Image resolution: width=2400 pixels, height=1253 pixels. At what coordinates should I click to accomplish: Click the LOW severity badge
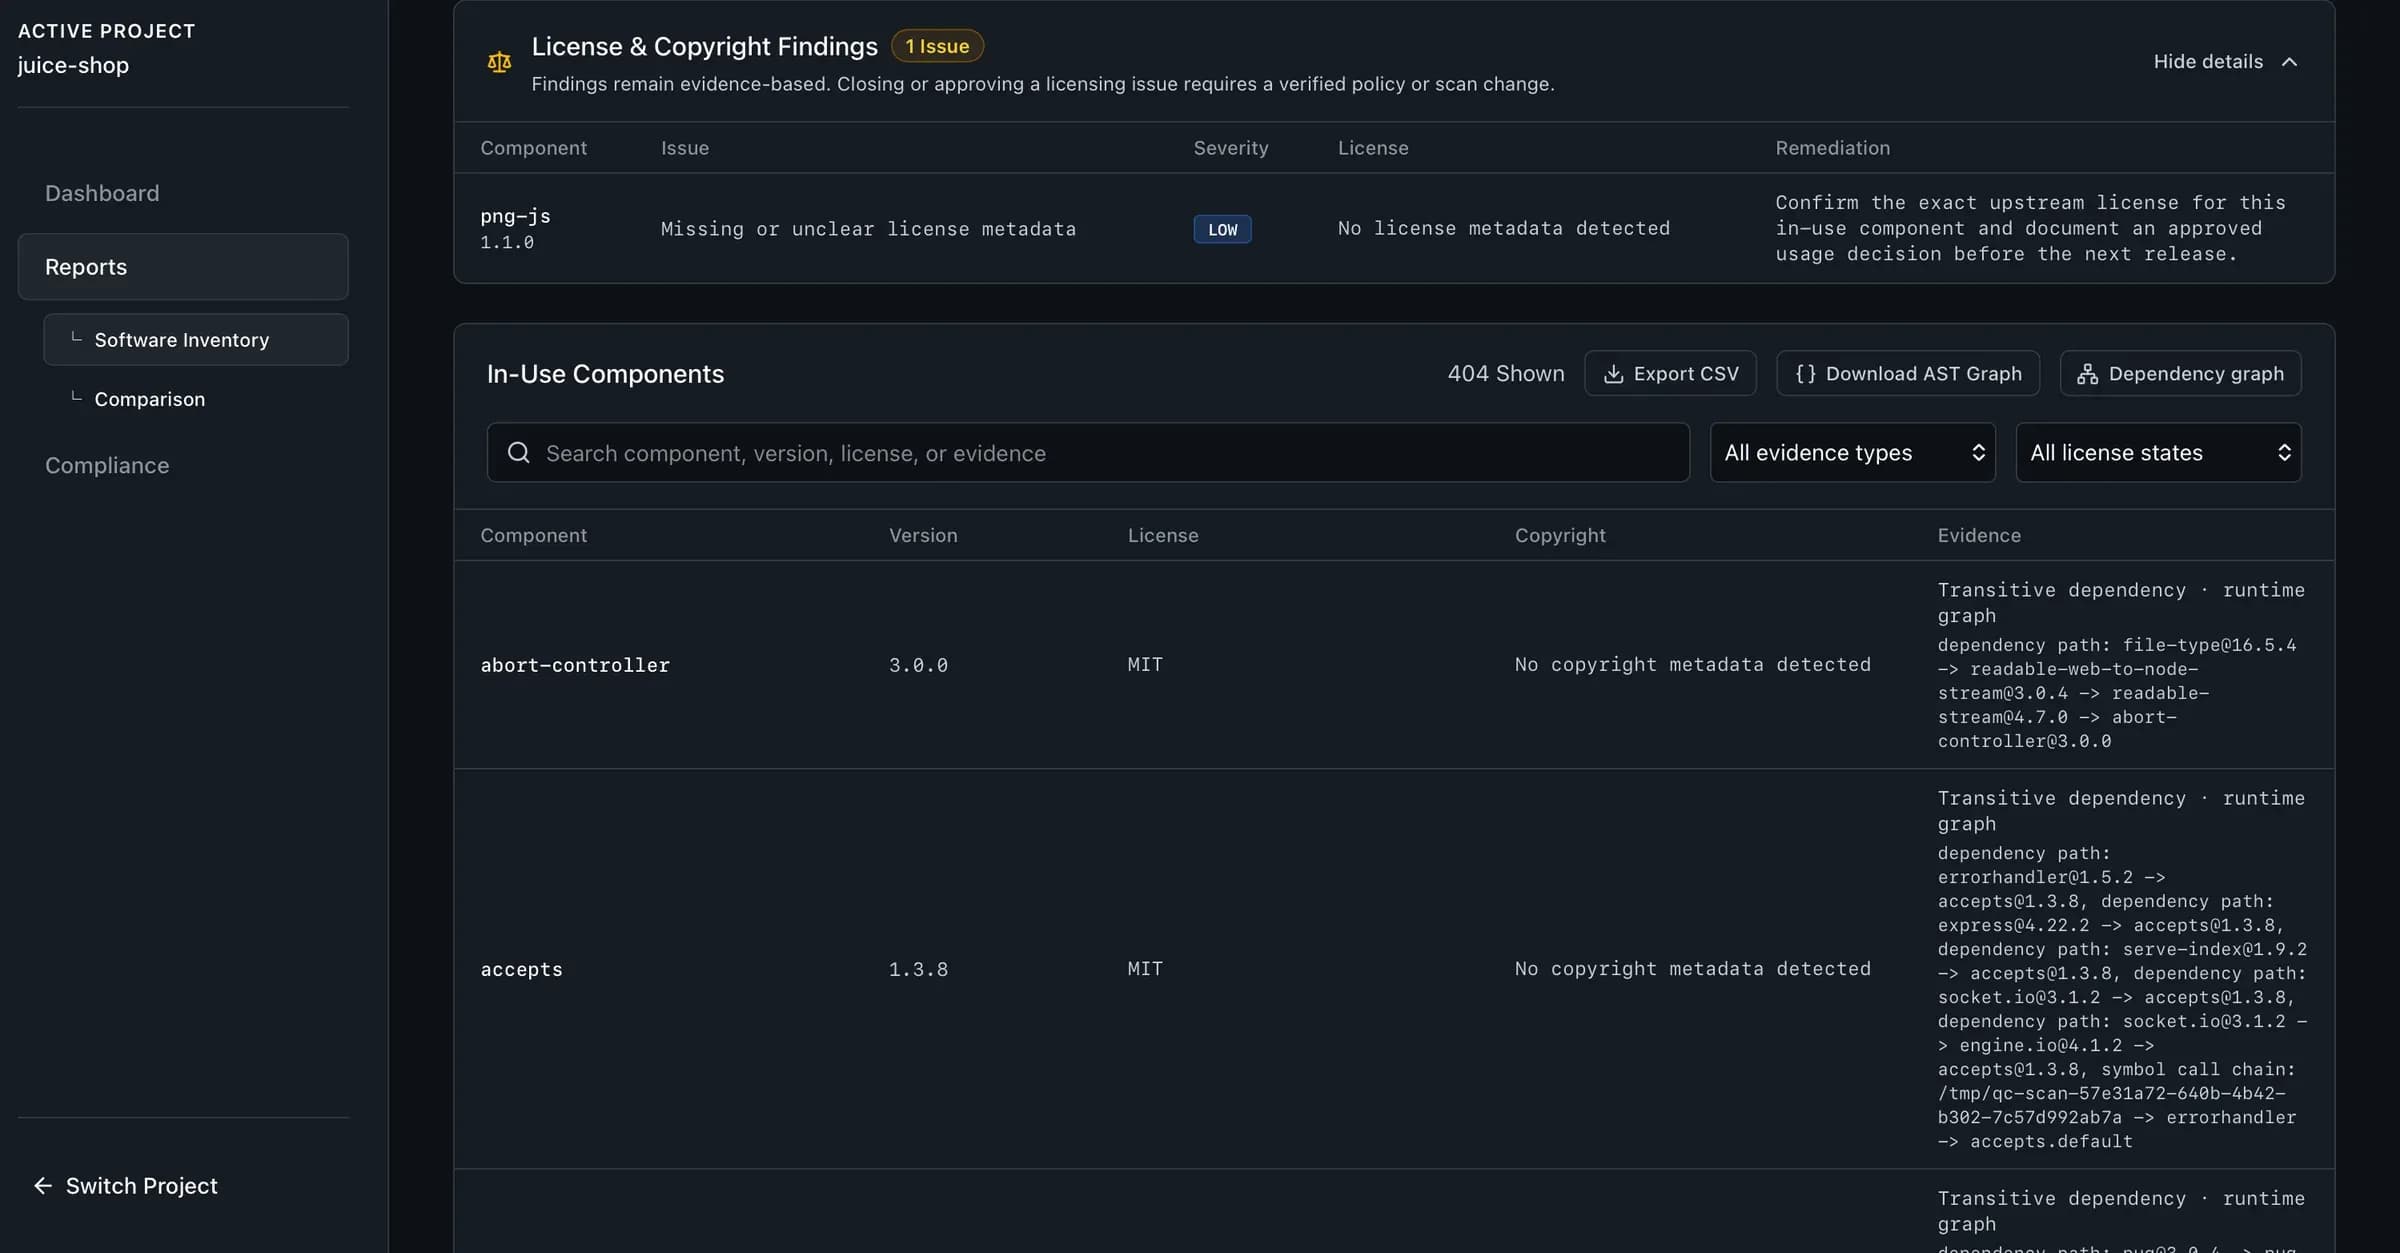pos(1222,229)
